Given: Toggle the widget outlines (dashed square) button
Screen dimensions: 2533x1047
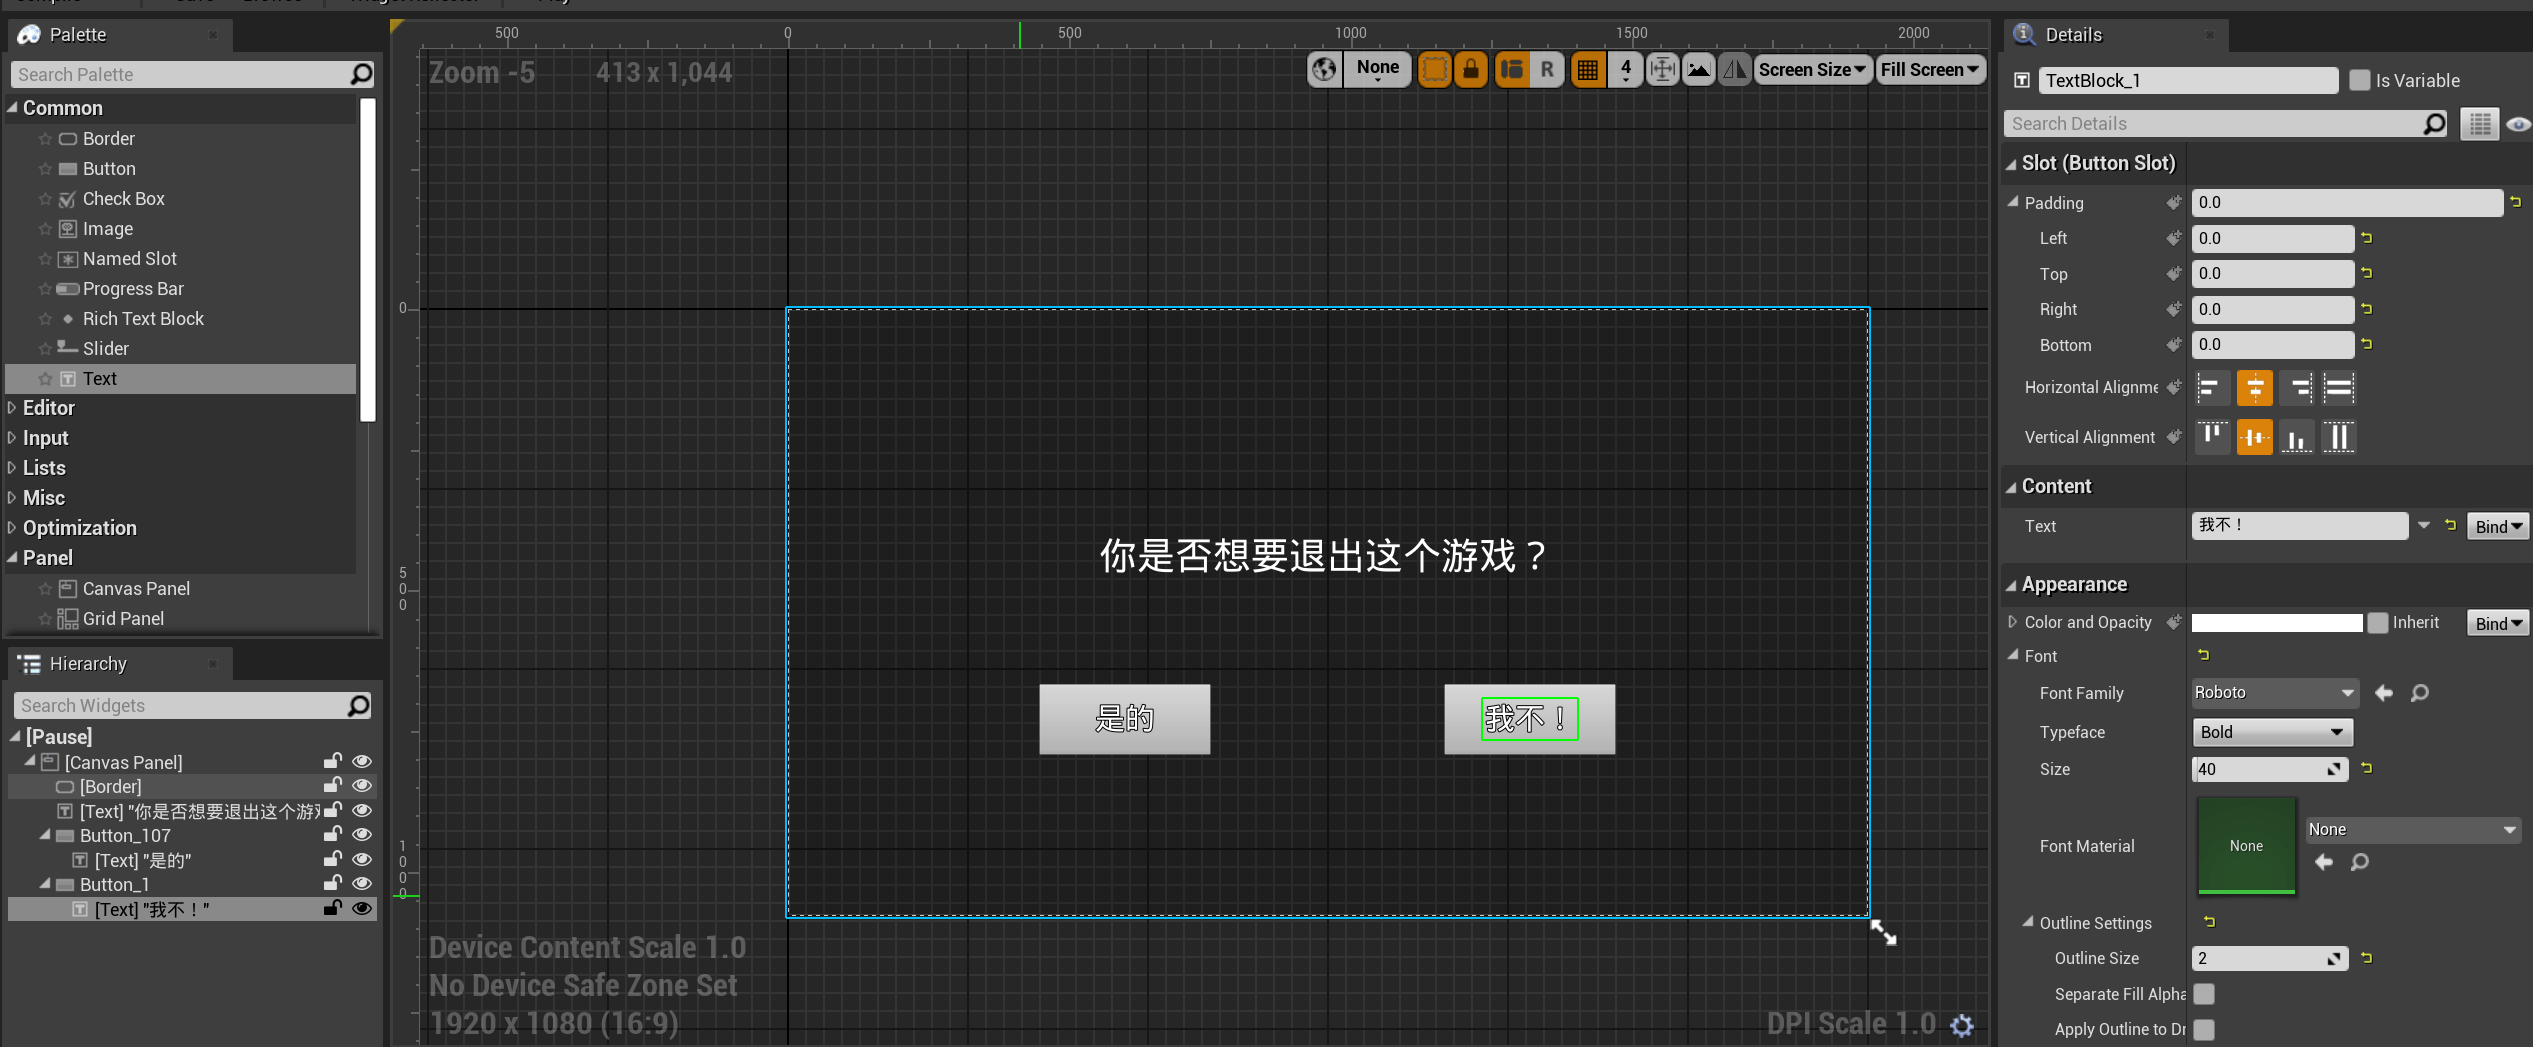Looking at the screenshot, I should [x=1434, y=69].
